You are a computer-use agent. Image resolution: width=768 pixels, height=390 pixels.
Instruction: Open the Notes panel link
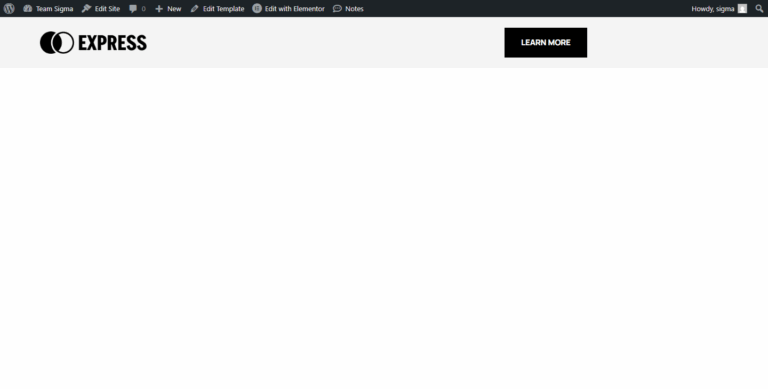[x=348, y=8]
